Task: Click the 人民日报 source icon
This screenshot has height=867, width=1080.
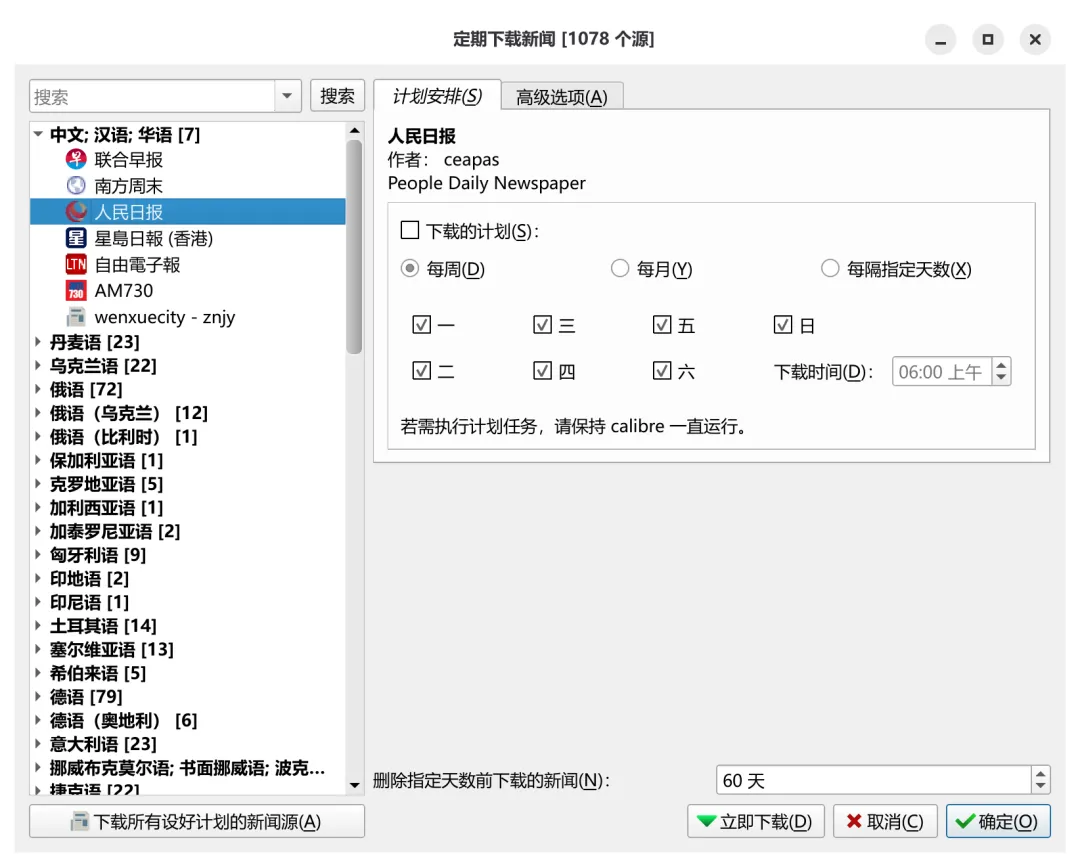Action: 76,212
